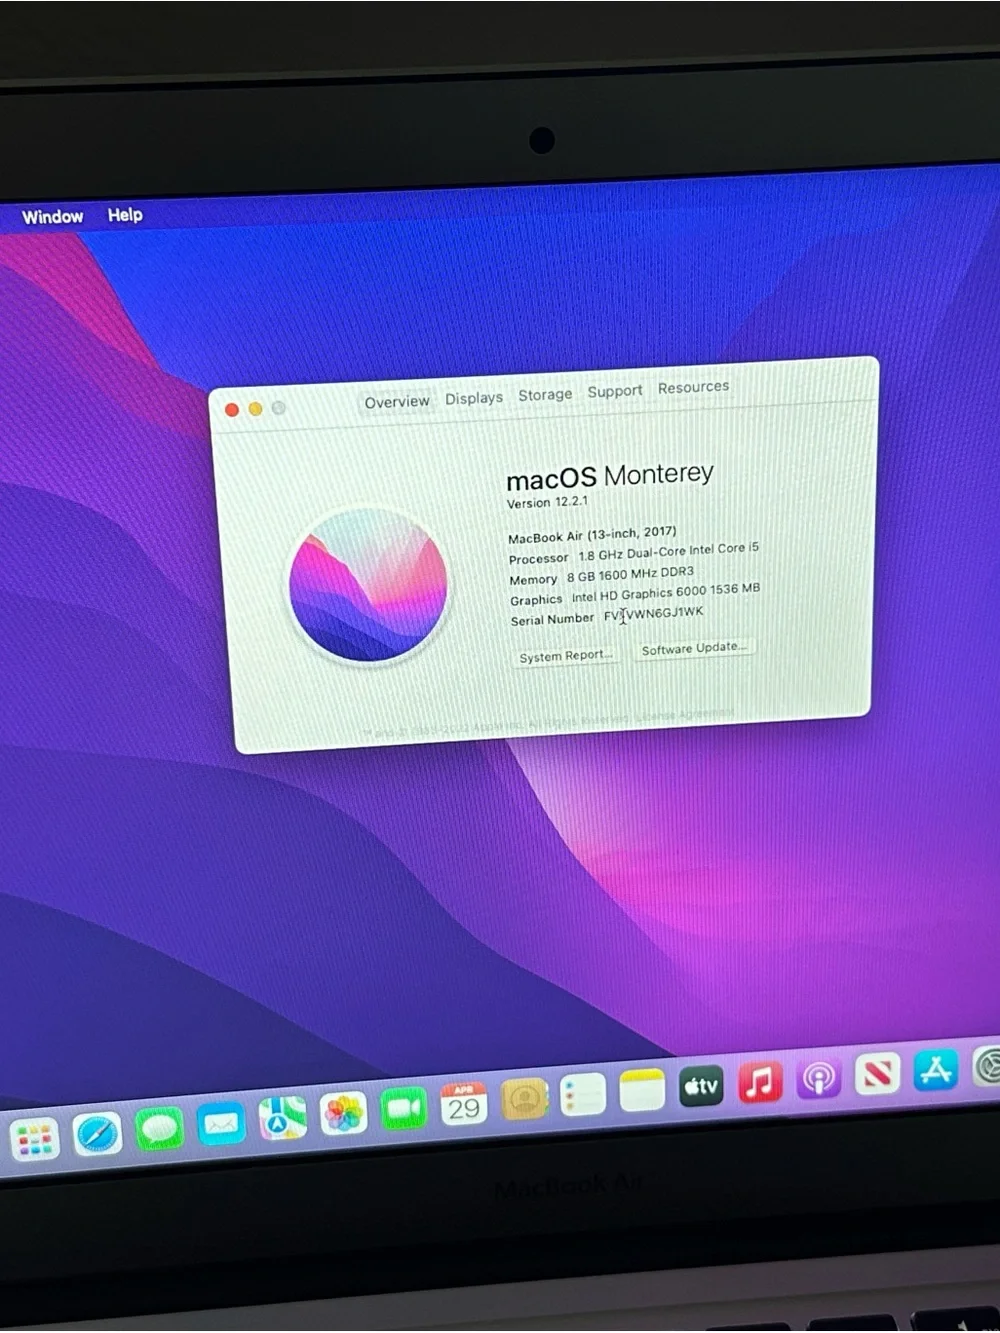Click the macOS Monterey title text

coord(610,476)
